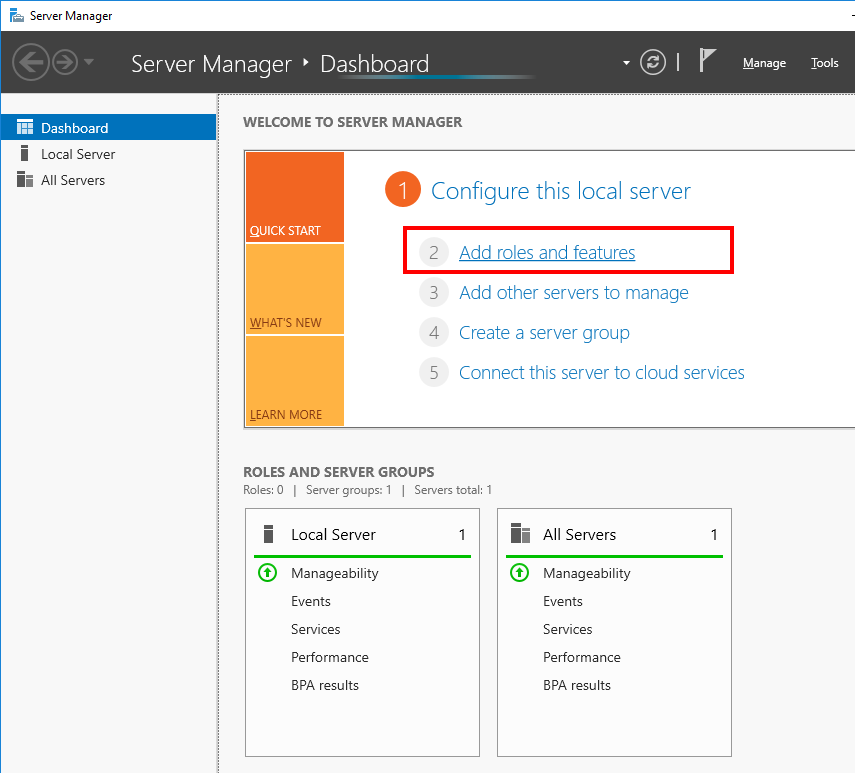
Task: Click the green status arrow in Local Server tile
Action: 267,573
